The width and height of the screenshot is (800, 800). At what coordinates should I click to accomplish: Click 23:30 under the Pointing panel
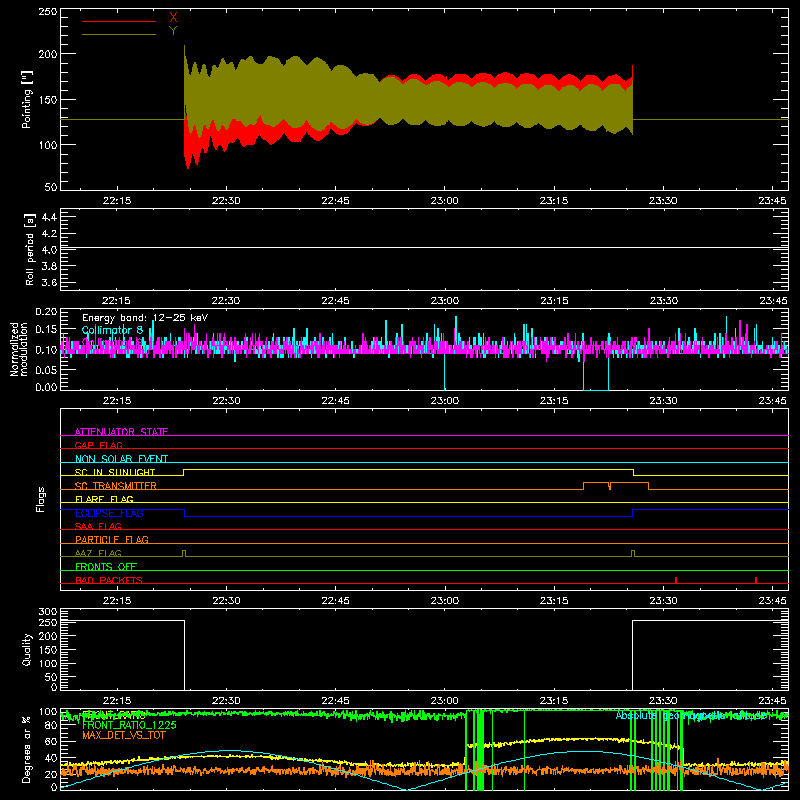[663, 201]
